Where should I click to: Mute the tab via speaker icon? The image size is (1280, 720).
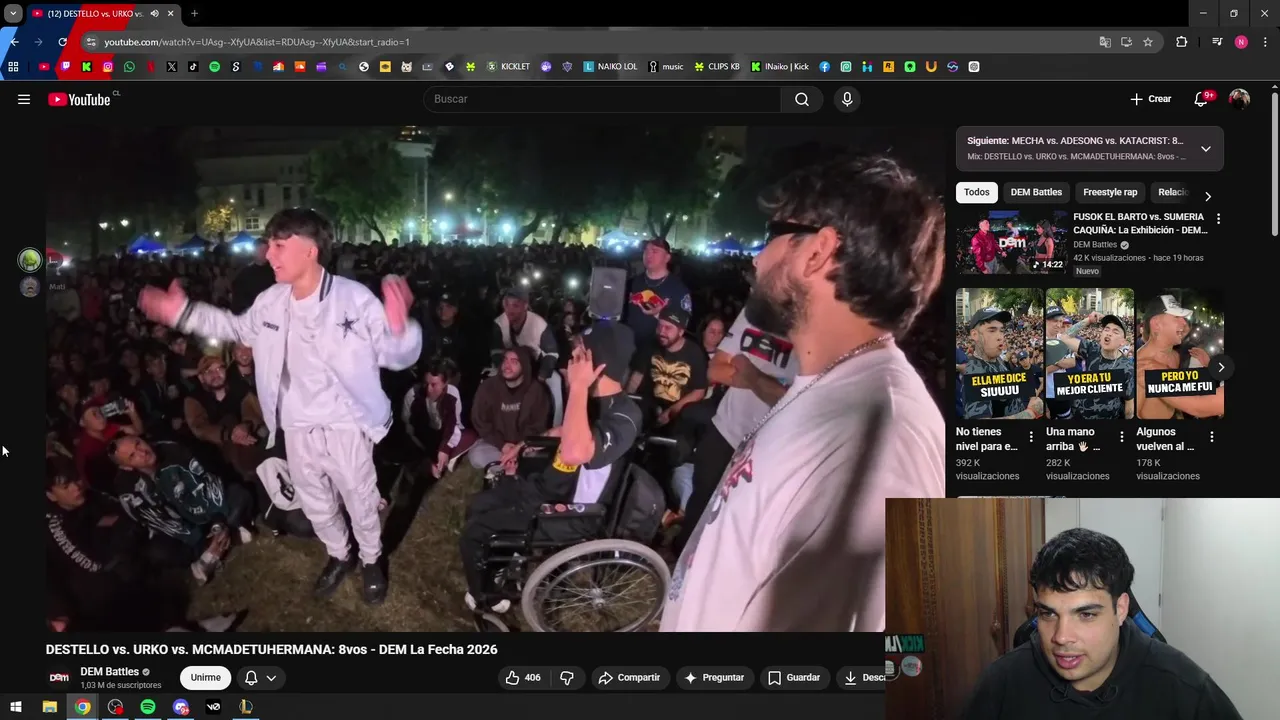[154, 13]
